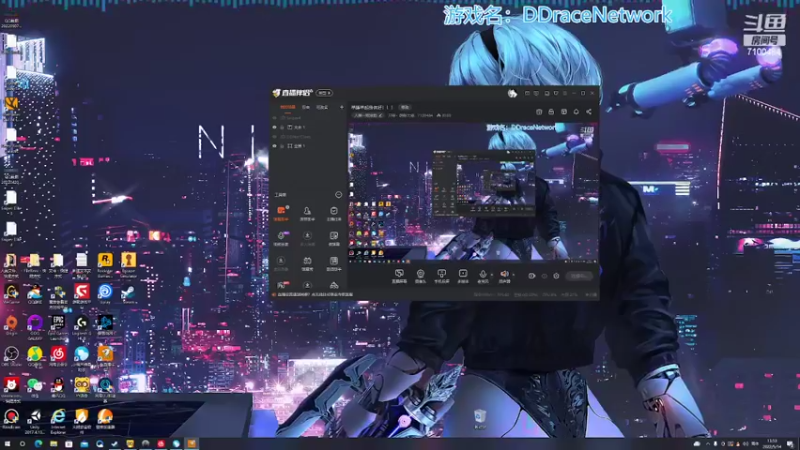Expand the speaker options arrow
This screenshot has height=450, width=800.
[513, 275]
